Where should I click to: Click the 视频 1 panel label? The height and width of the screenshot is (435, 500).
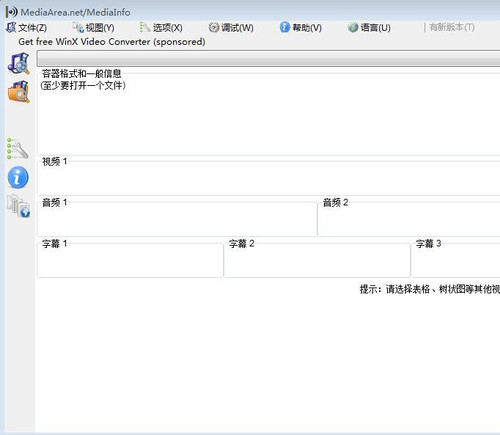[54, 162]
